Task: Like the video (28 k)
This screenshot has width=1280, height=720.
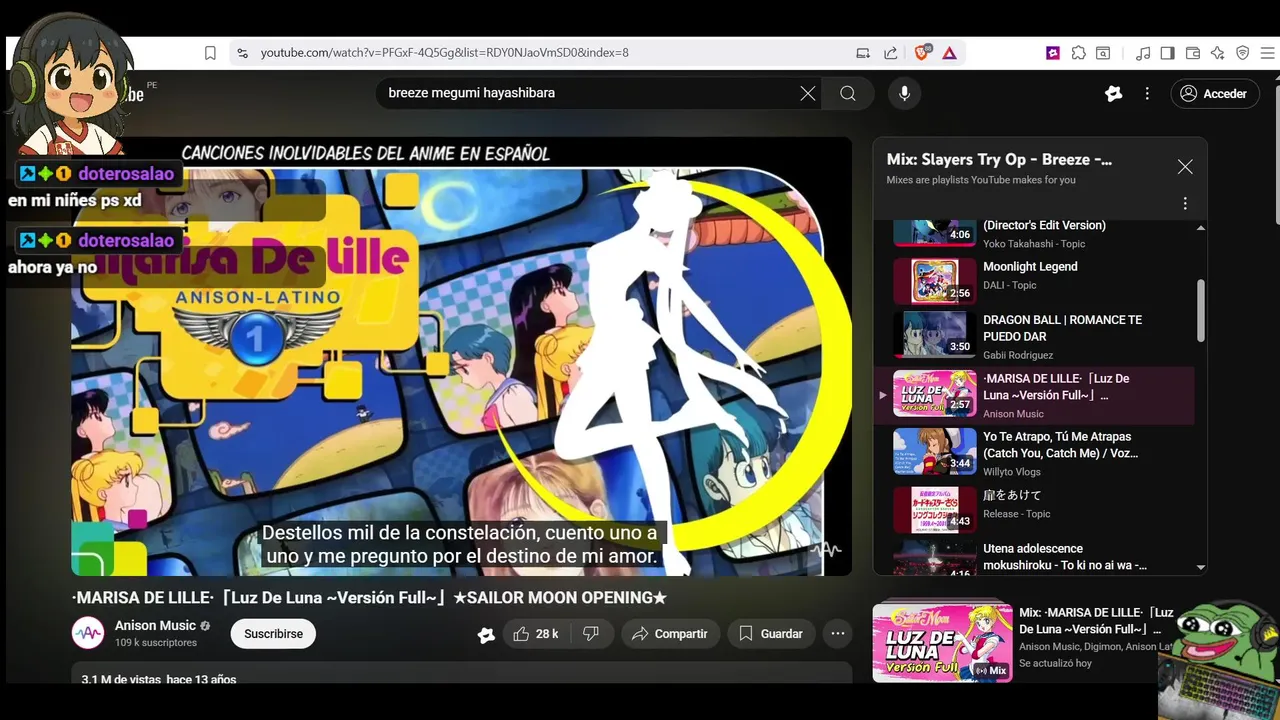Action: pyautogui.click(x=536, y=634)
